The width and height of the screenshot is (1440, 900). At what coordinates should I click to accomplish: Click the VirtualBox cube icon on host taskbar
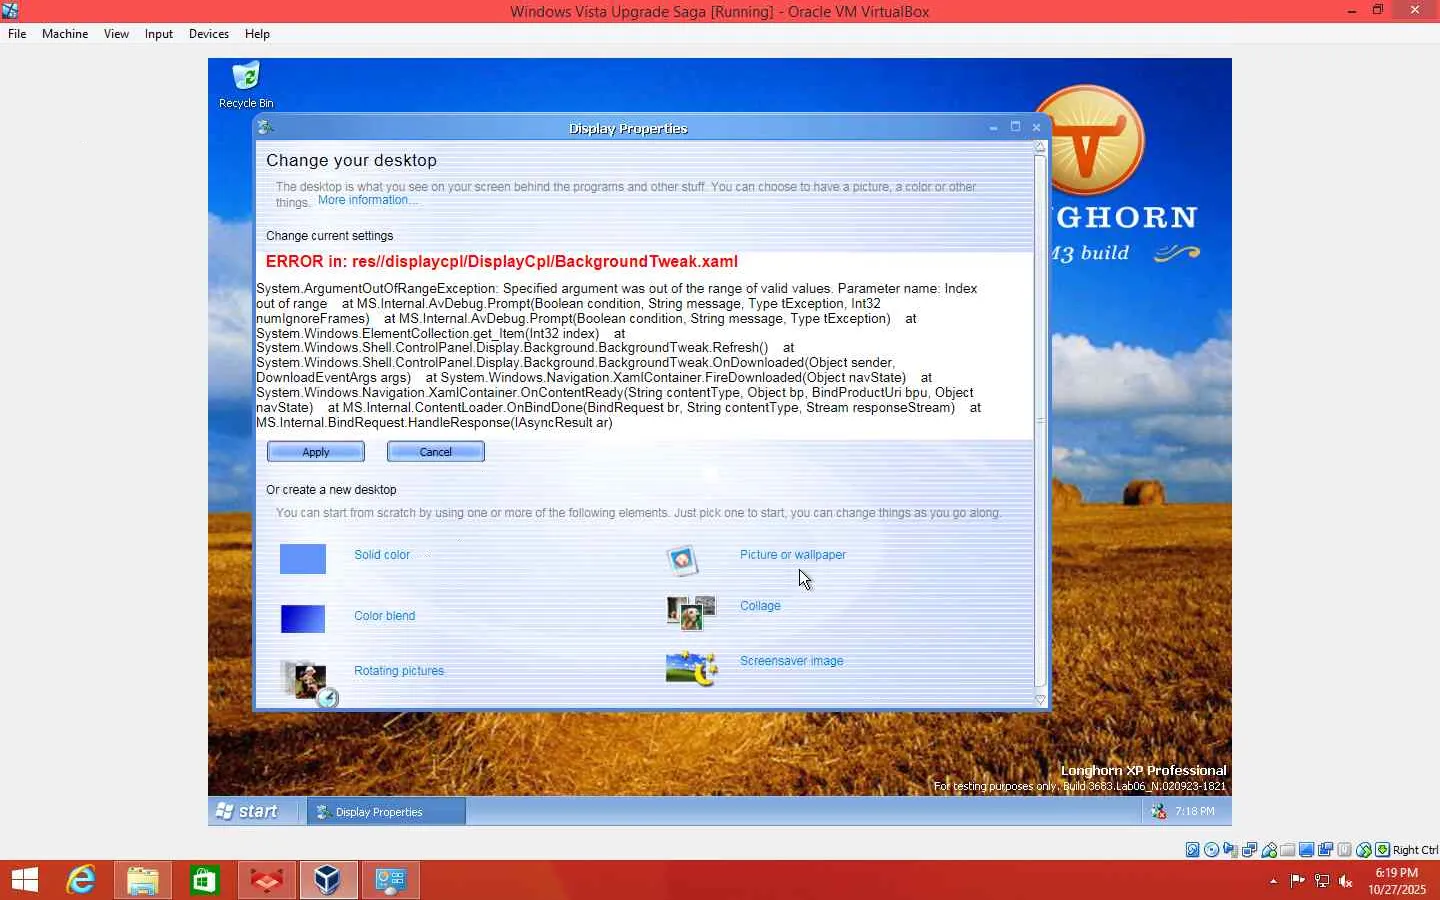click(x=328, y=880)
